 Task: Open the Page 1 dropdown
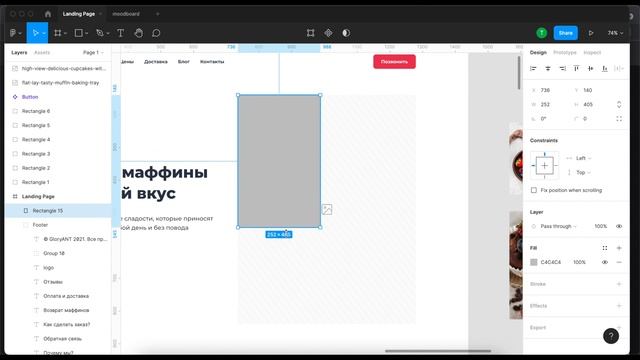[x=93, y=53]
